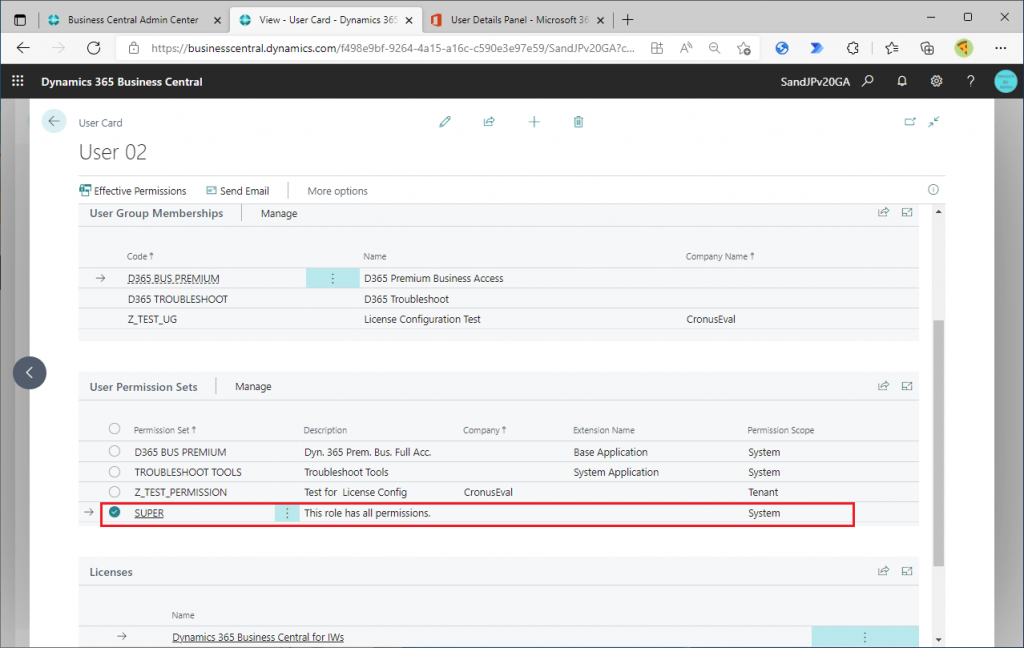Deselect the SUPER permission set row

(114, 512)
